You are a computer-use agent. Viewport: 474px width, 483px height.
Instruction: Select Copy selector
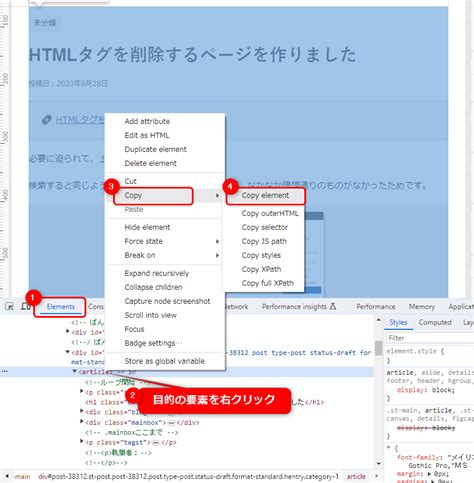[265, 227]
